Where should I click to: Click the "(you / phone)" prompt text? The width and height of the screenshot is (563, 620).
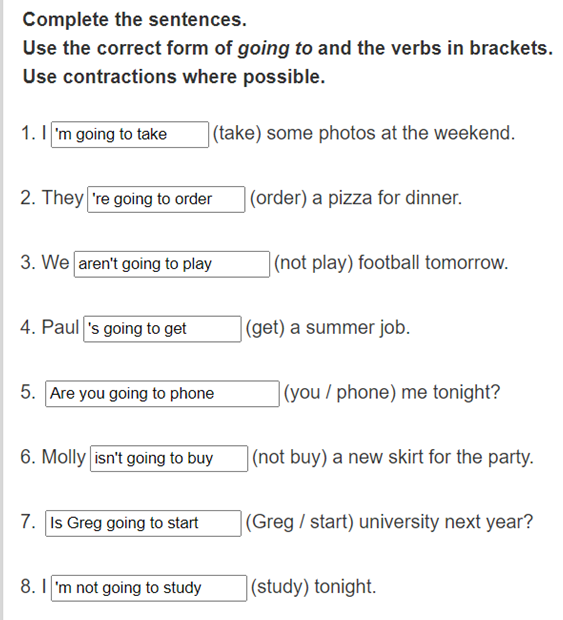[340, 393]
